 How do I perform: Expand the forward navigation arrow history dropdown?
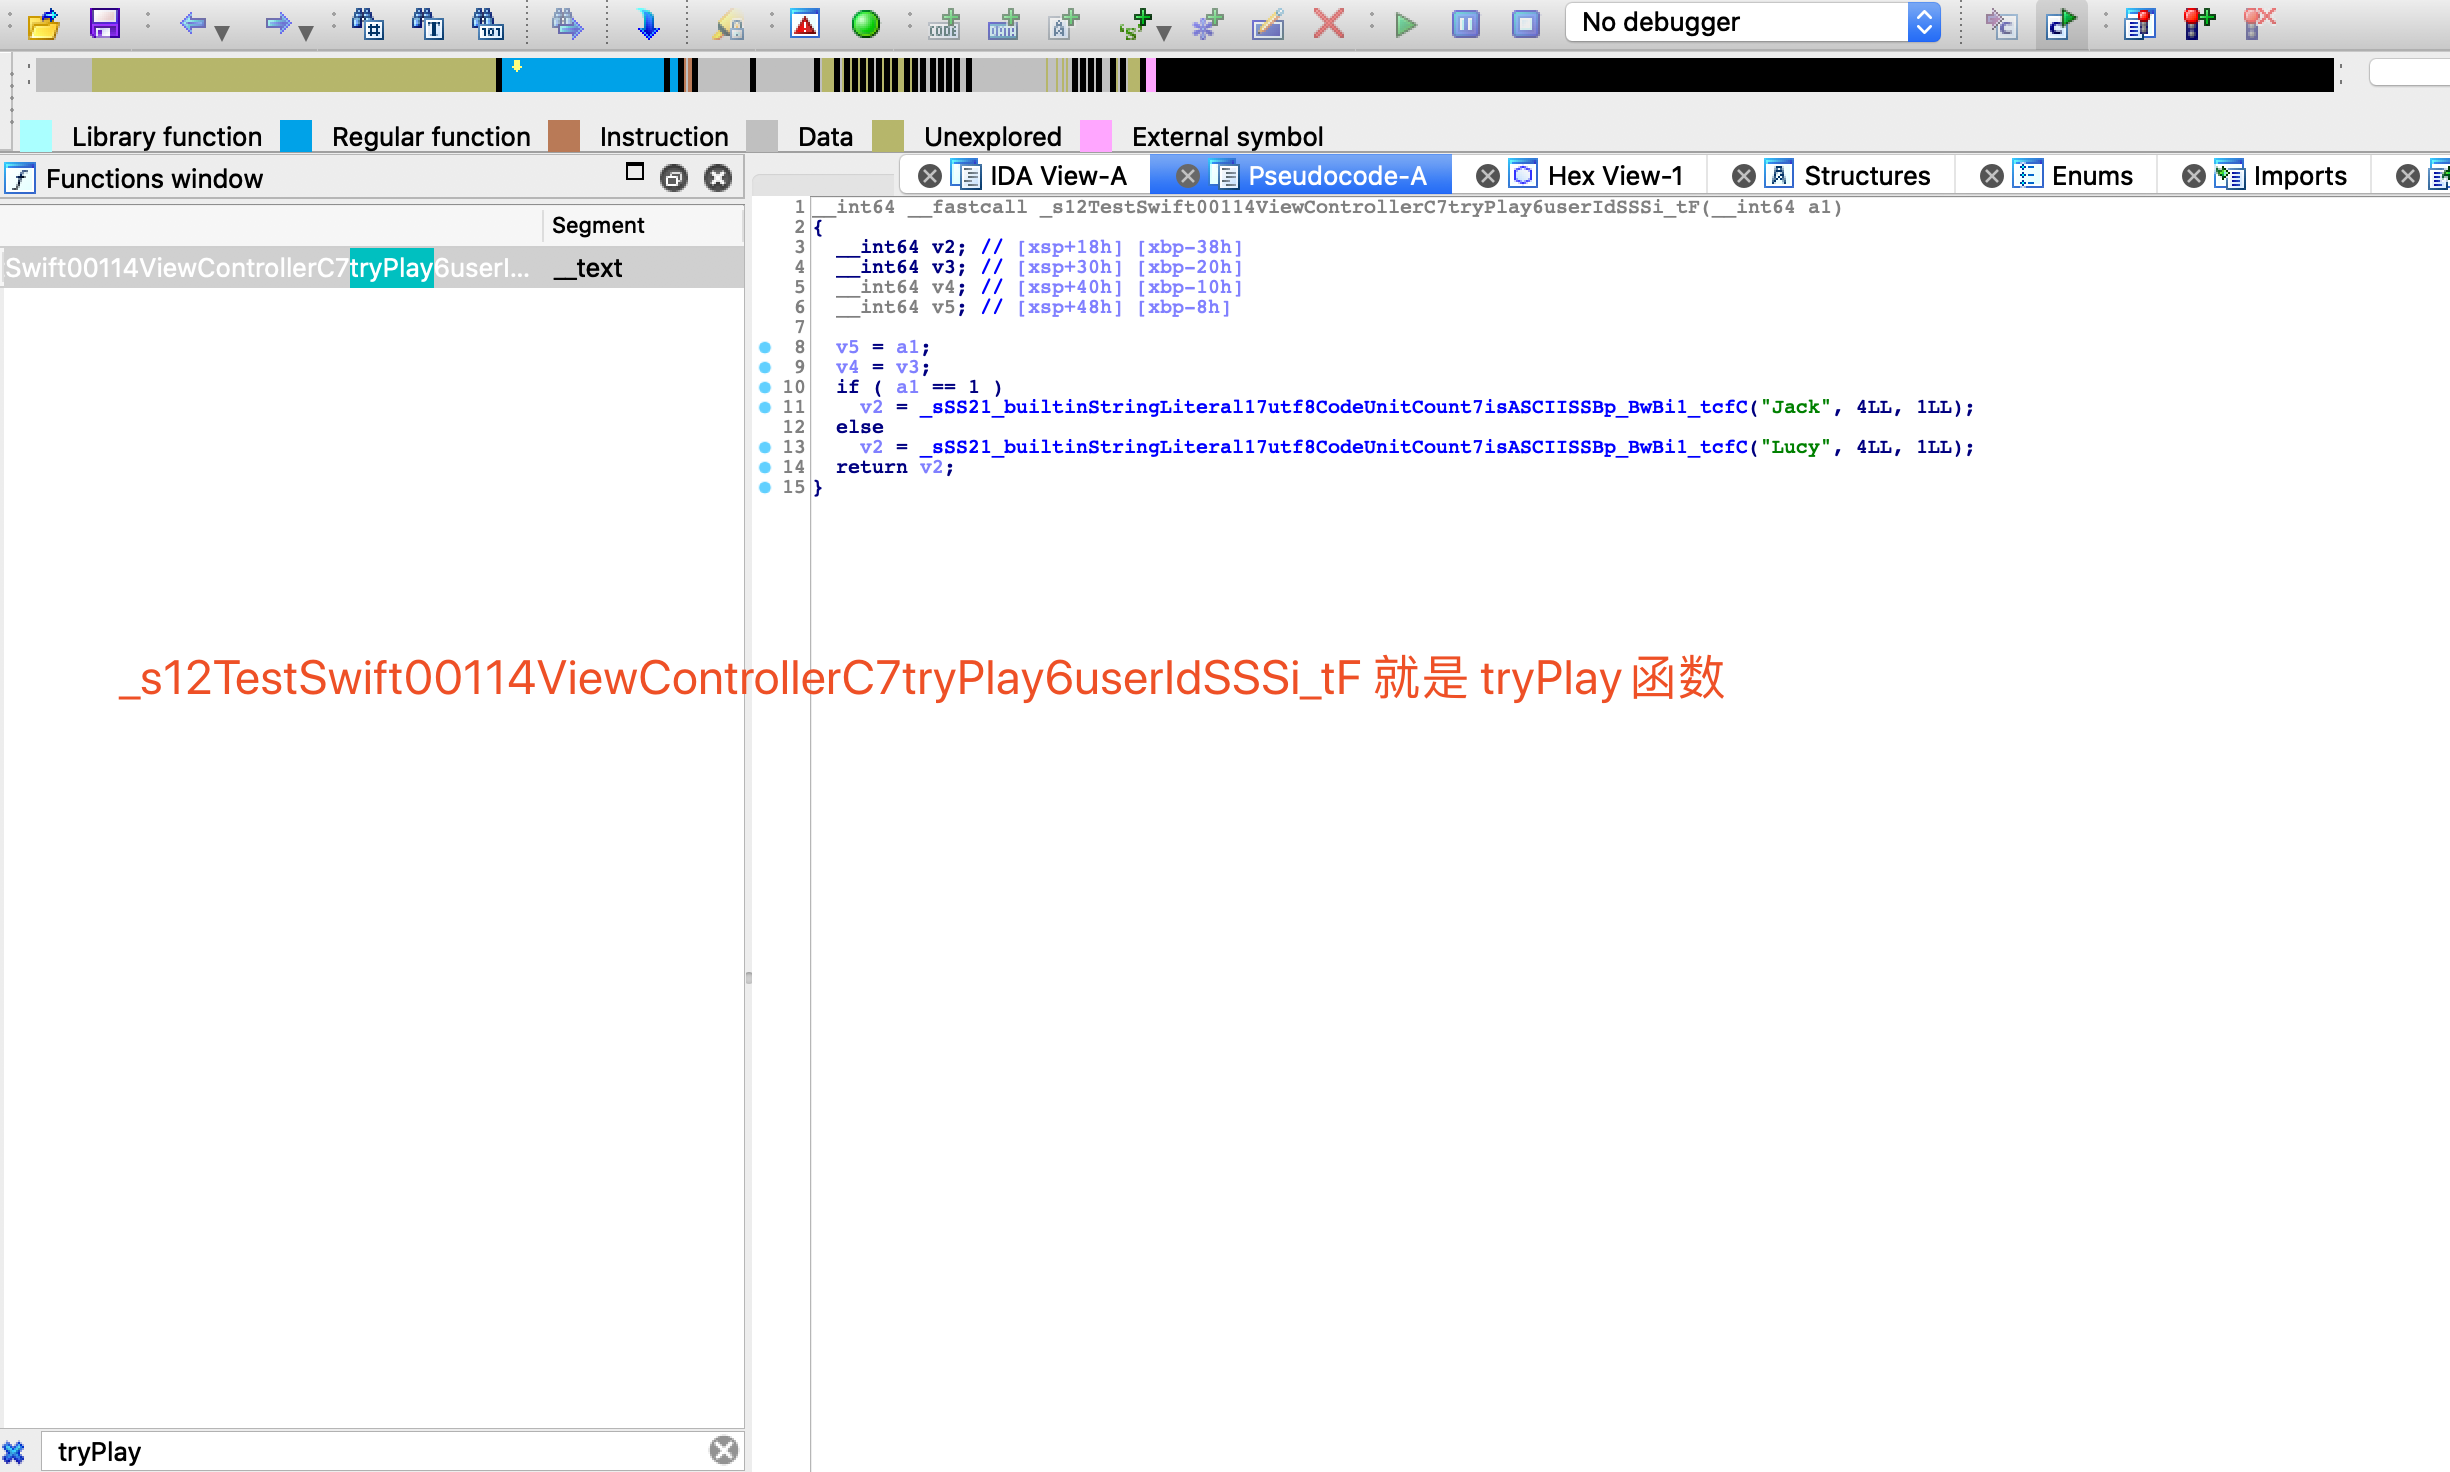tap(306, 32)
